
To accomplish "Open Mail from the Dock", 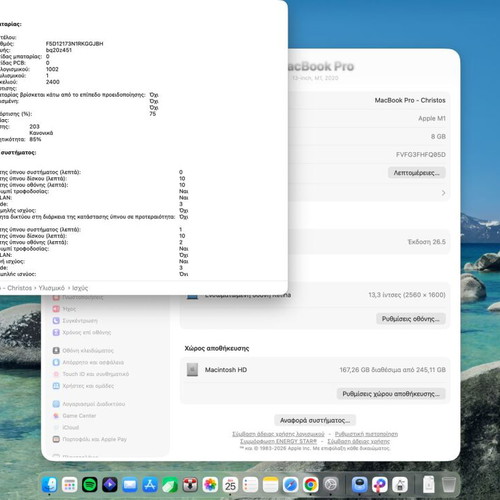I will tap(130, 485).
